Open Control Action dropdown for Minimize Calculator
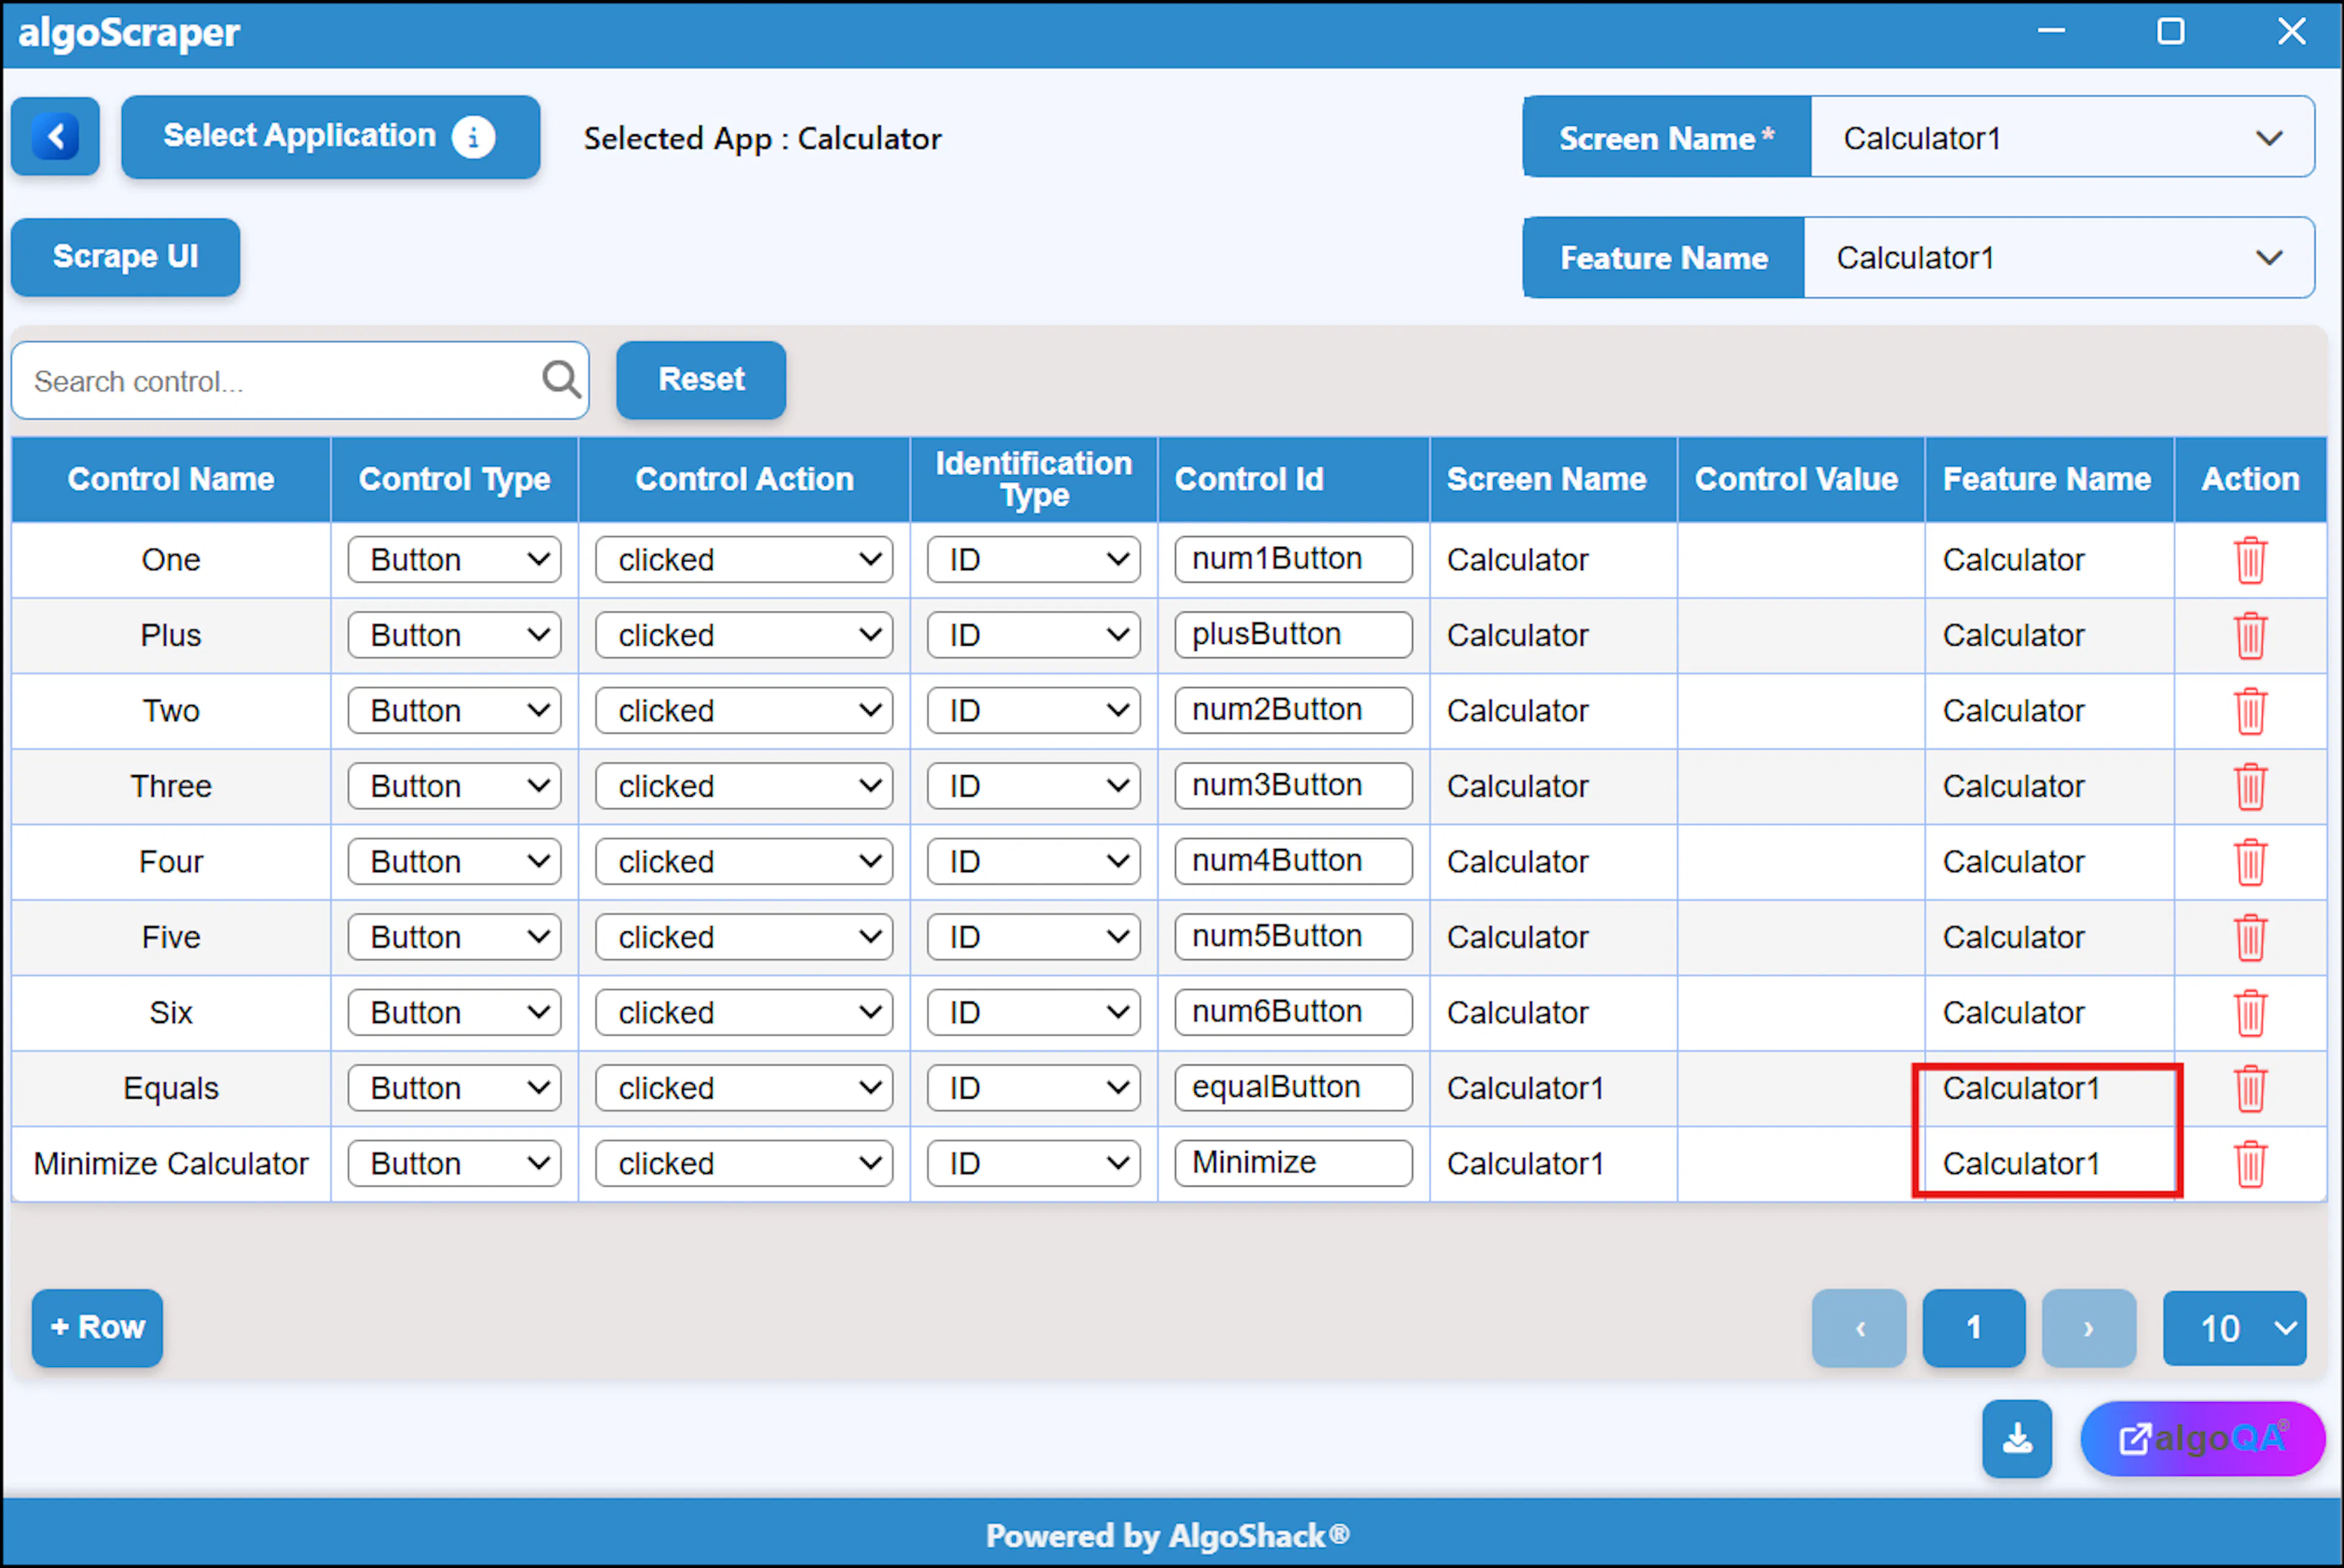The height and width of the screenshot is (1568, 2344). pyautogui.click(x=744, y=1164)
